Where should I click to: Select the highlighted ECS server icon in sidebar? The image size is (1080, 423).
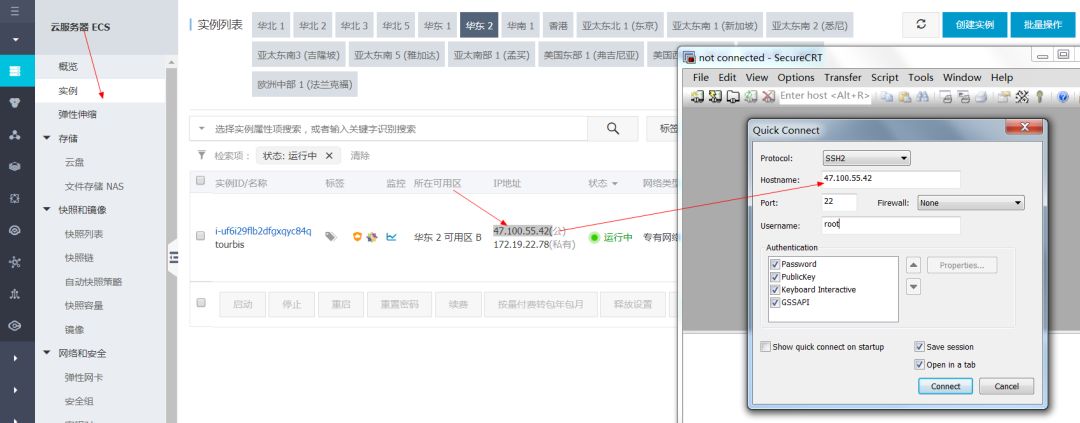15,71
